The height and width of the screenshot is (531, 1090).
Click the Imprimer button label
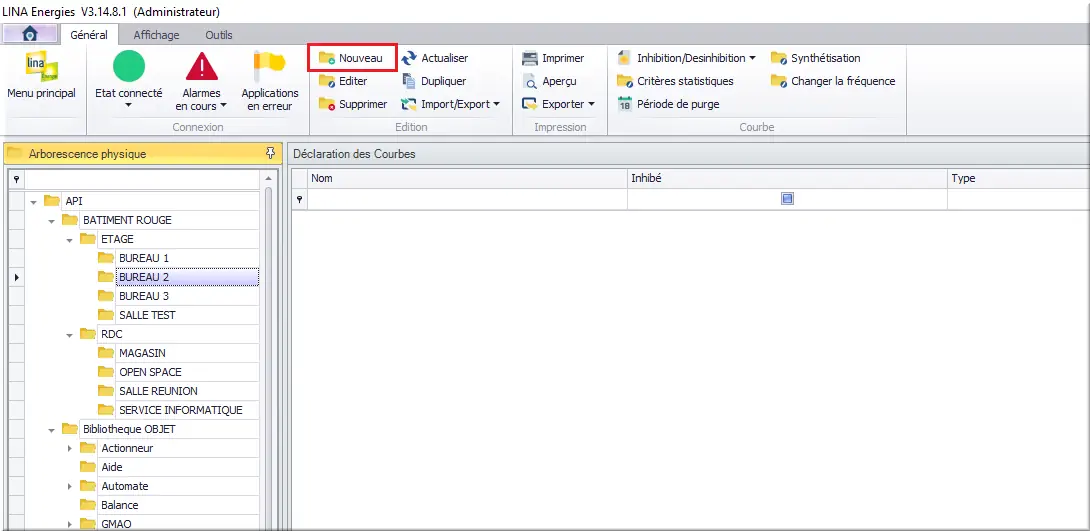tap(563, 58)
